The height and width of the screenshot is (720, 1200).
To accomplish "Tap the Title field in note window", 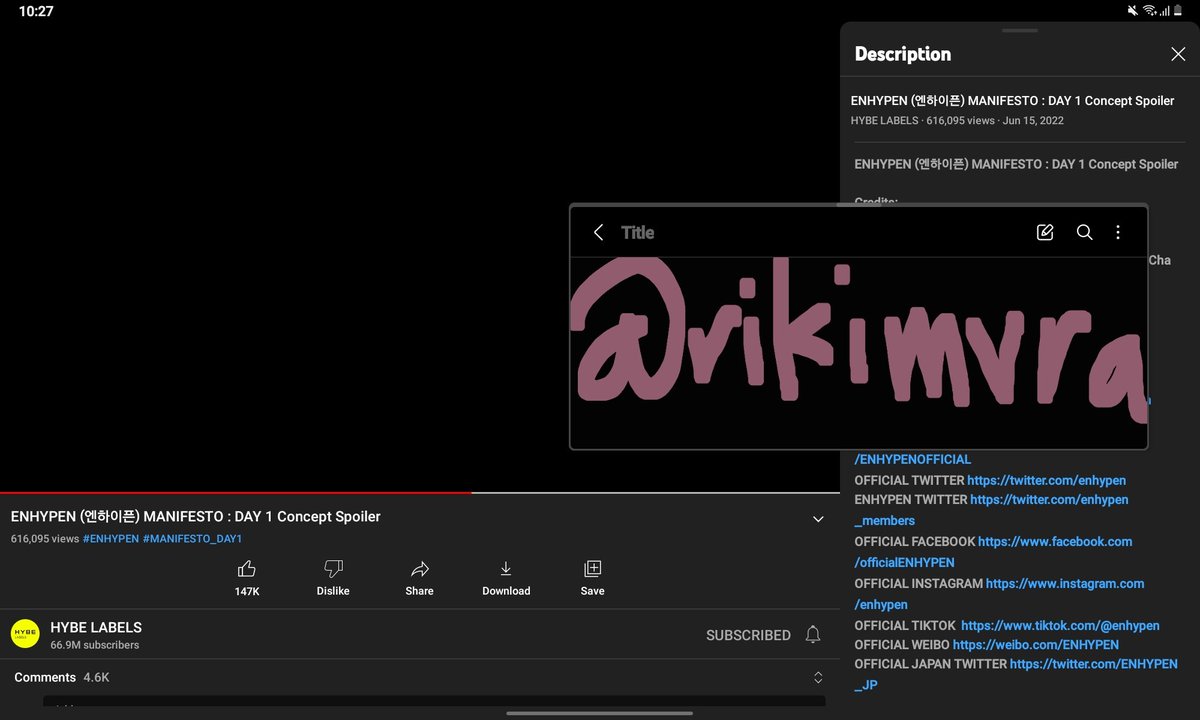I will [638, 232].
